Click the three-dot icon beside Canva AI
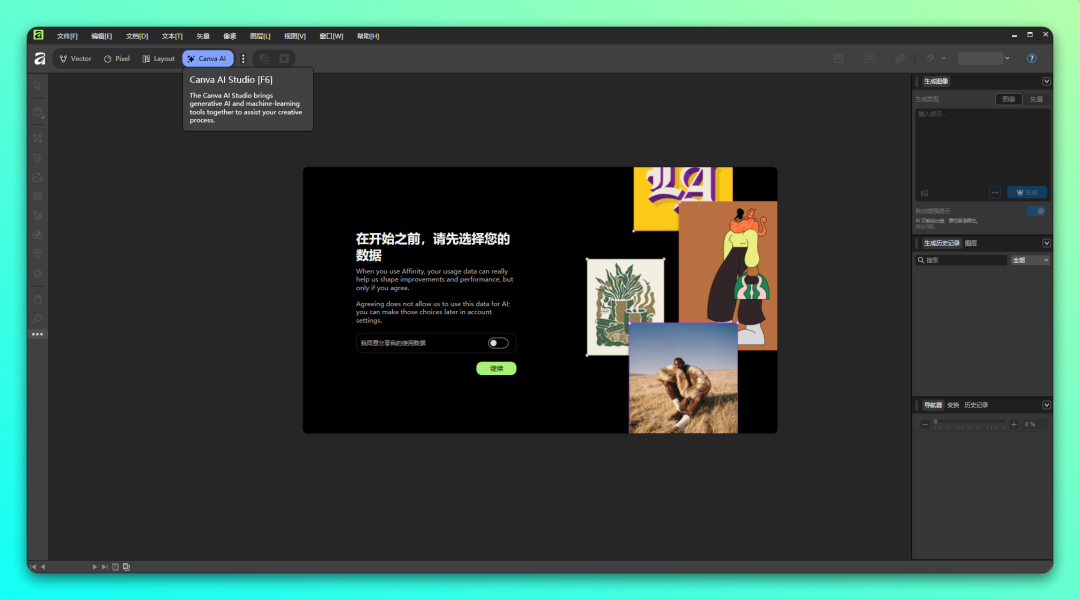This screenshot has height=600, width=1080. pyautogui.click(x=243, y=58)
